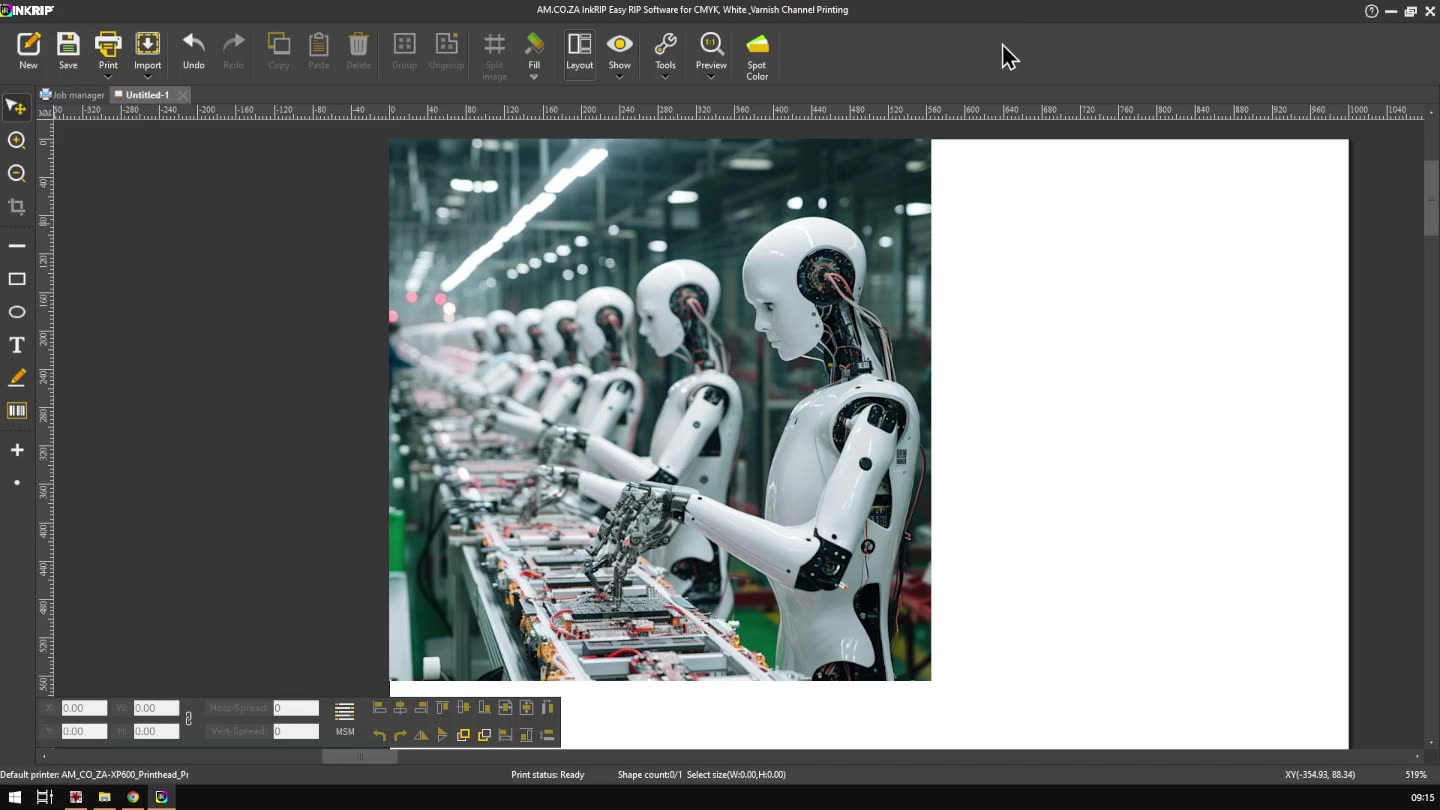The height and width of the screenshot is (810, 1440).
Task: Choose the Ellipse shape tool
Action: tap(17, 312)
